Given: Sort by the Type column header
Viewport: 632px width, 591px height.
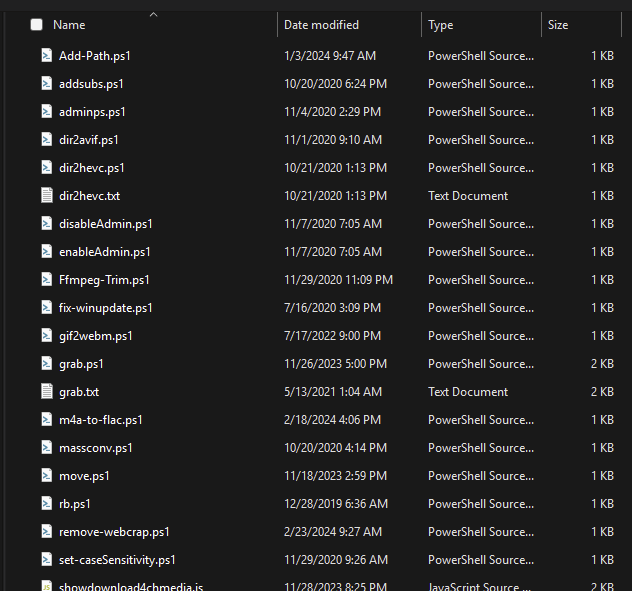Looking at the screenshot, I should click(441, 25).
